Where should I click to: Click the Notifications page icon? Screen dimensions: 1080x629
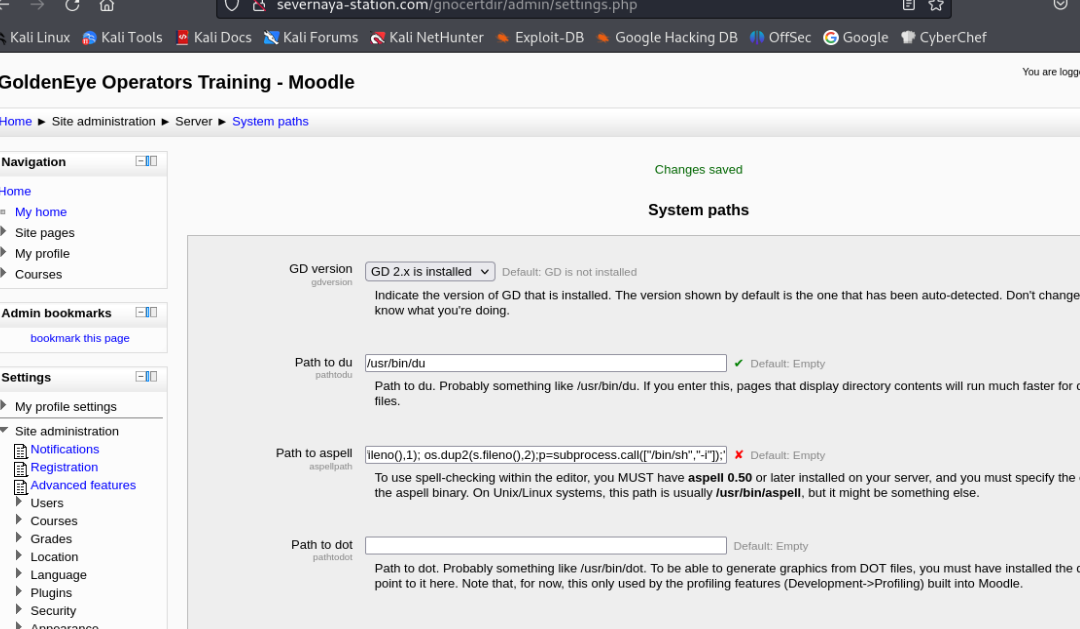coord(20,450)
